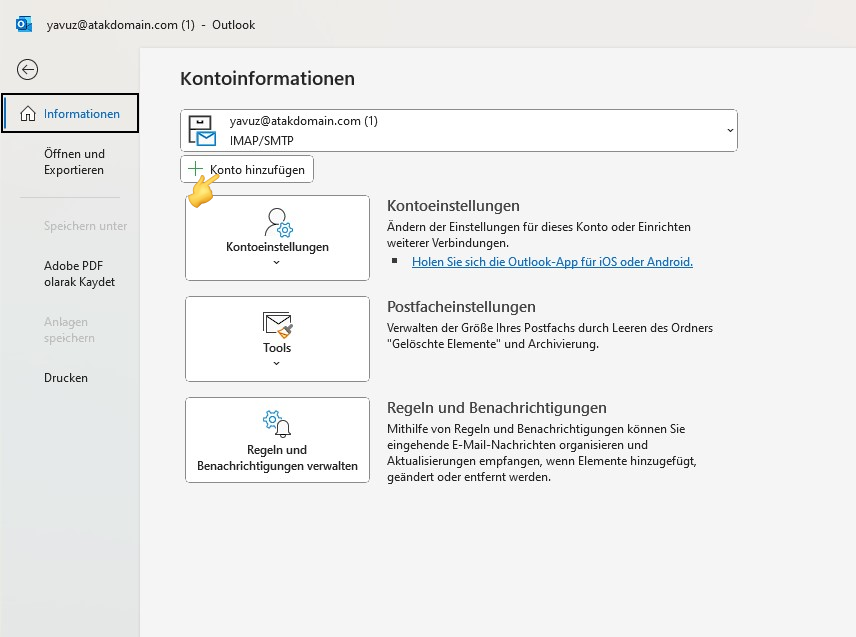Open the account selection dropdown arrow
The height and width of the screenshot is (637, 856).
pos(729,130)
